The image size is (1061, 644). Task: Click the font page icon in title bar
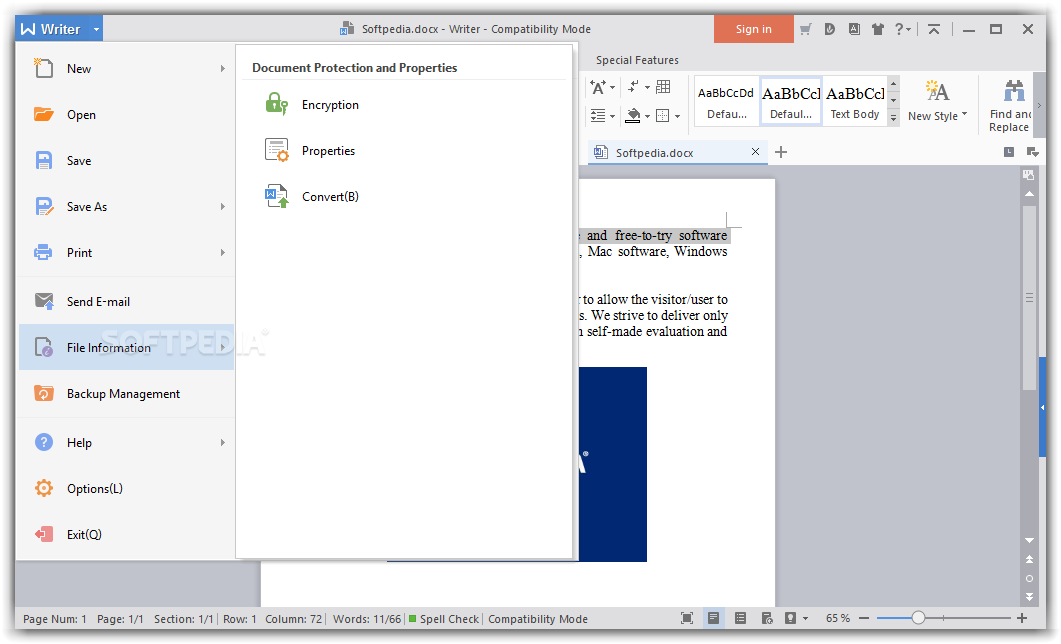pyautogui.click(x=854, y=29)
